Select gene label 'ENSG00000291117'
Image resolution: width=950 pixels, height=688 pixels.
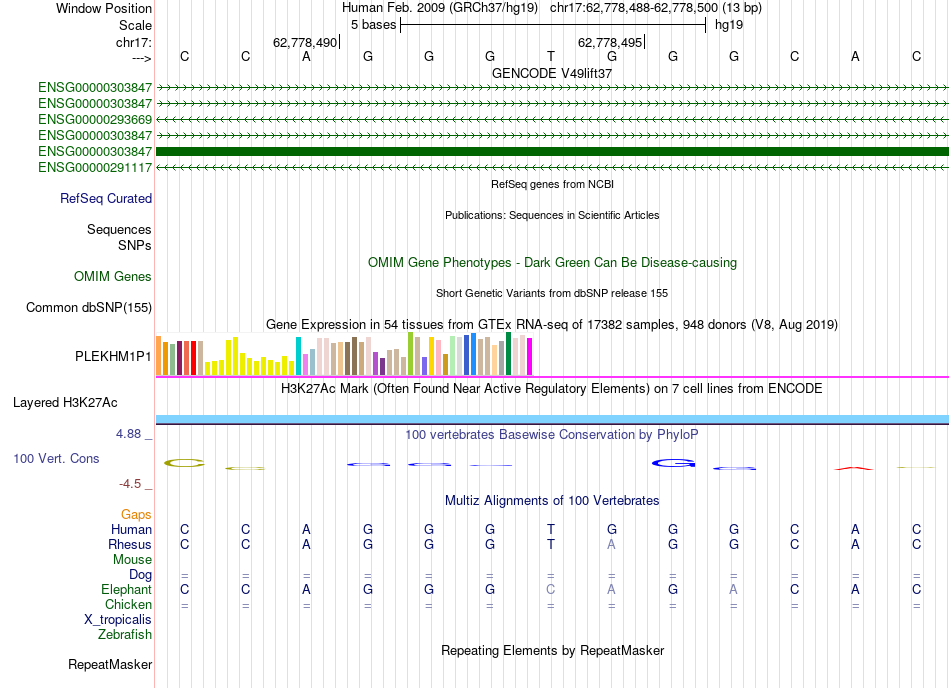pyautogui.click(x=95, y=167)
